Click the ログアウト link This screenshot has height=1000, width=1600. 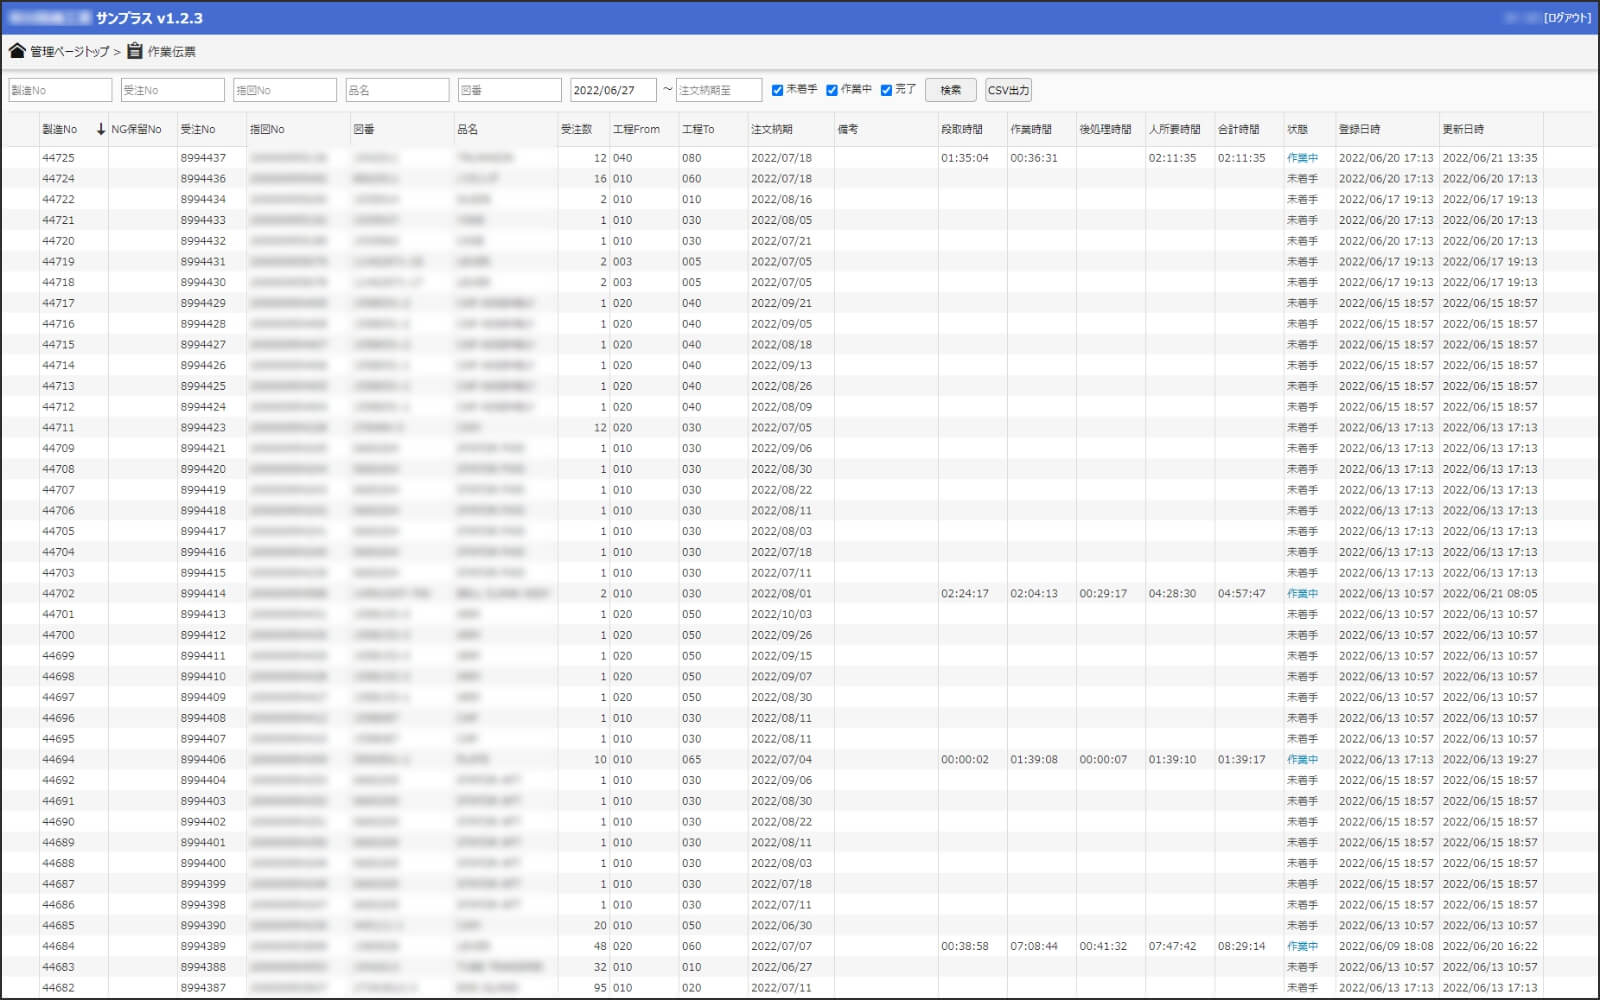[x=1567, y=18]
